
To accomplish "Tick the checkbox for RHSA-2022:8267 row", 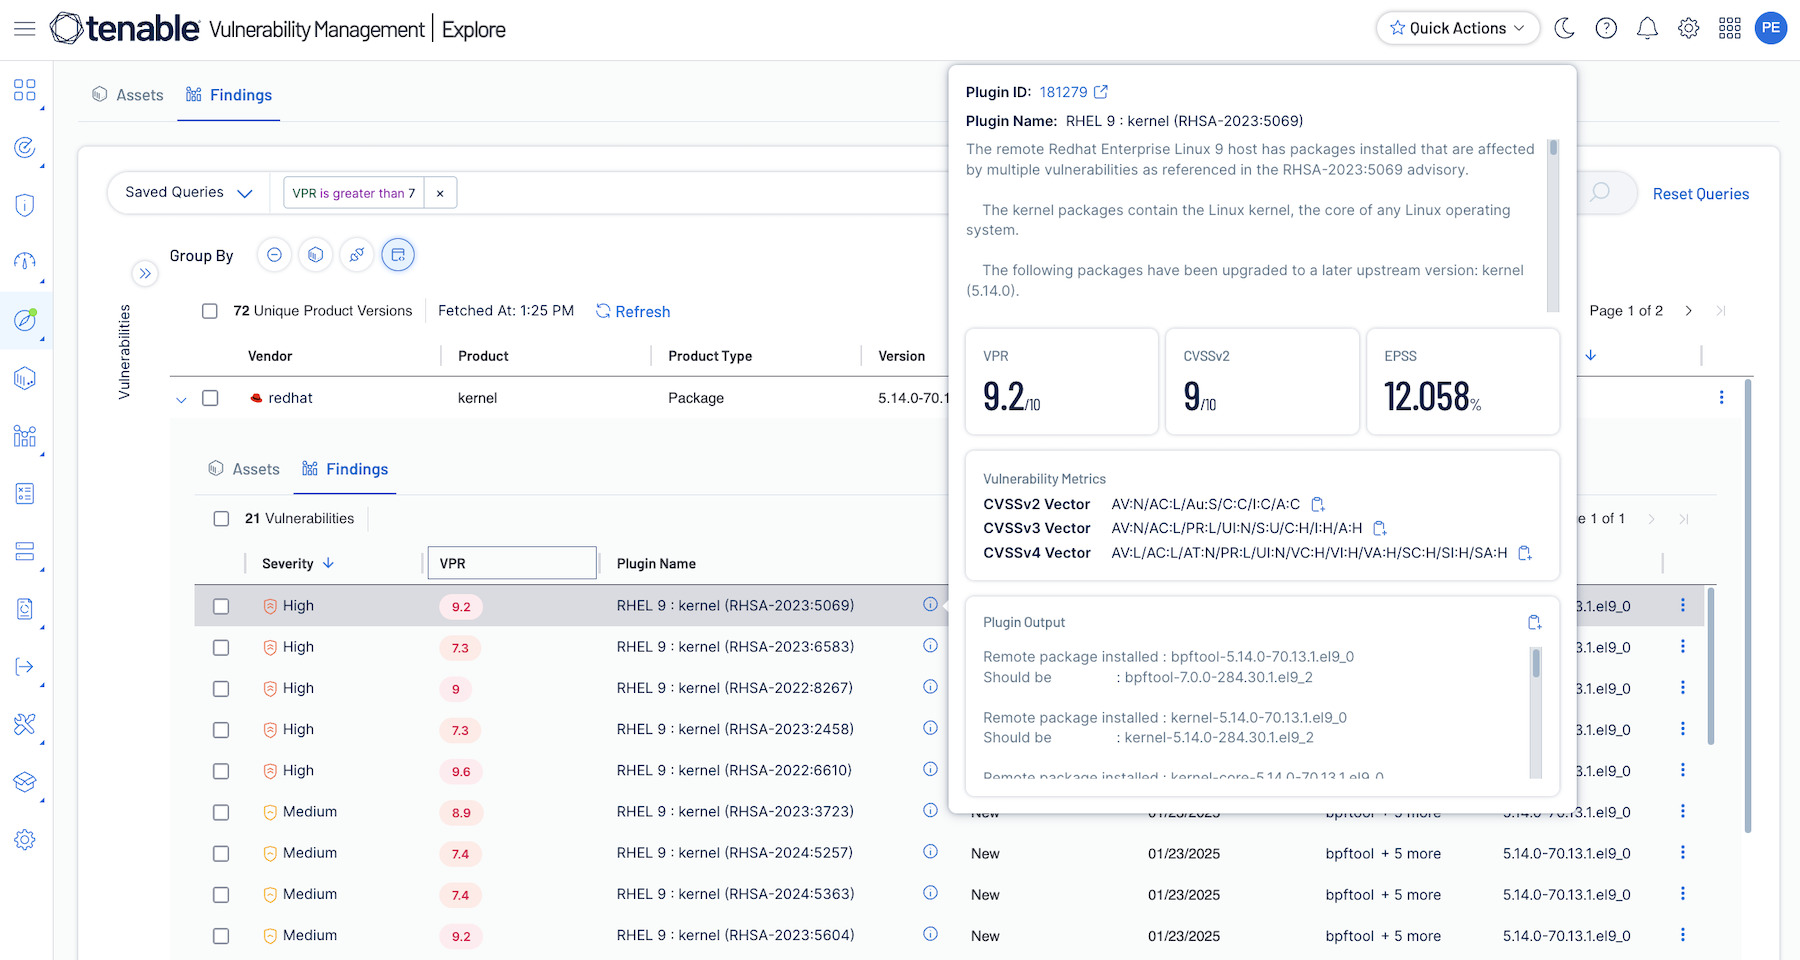I will click(x=221, y=689).
